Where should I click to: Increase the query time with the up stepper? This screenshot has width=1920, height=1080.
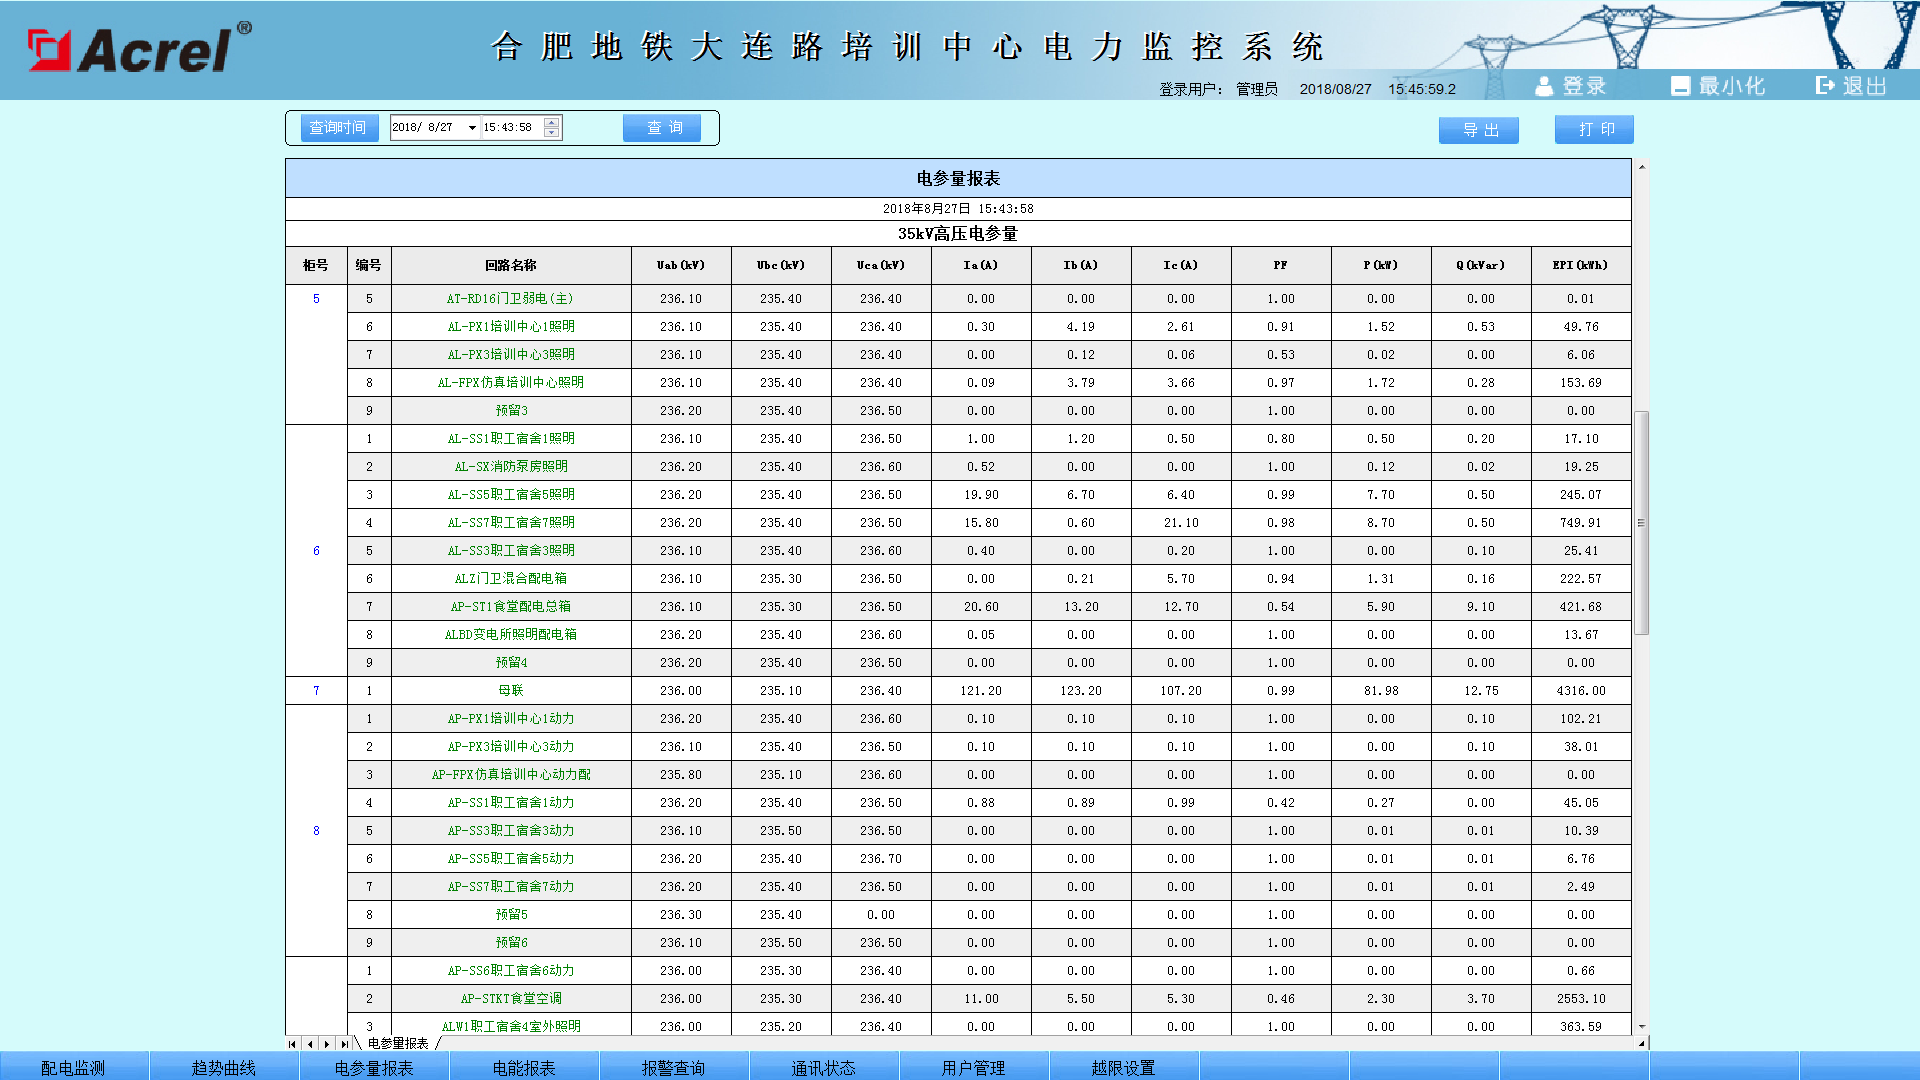[552, 123]
